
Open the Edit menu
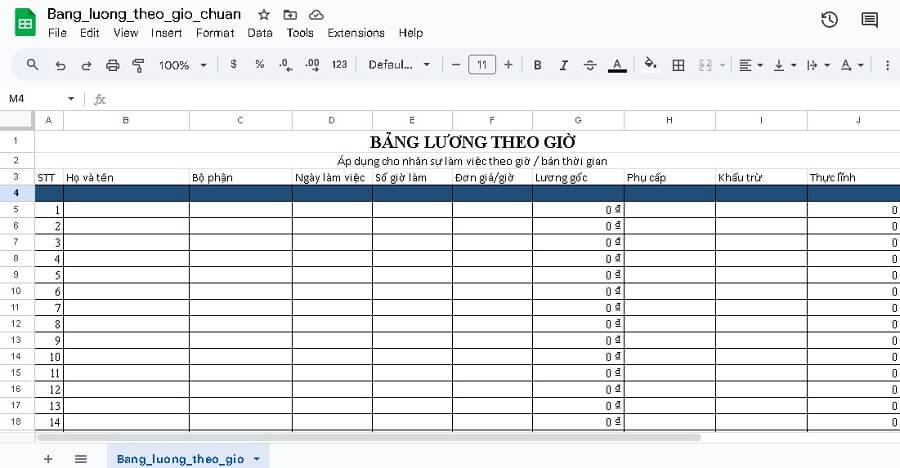90,33
